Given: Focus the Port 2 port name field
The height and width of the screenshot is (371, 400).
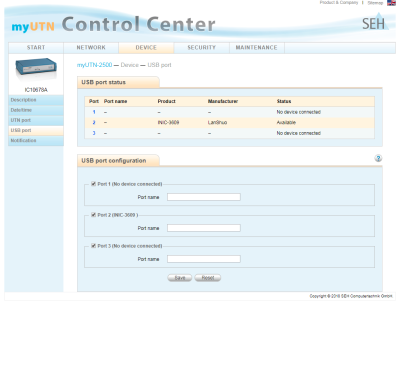Looking at the screenshot, I should click(x=204, y=228).
